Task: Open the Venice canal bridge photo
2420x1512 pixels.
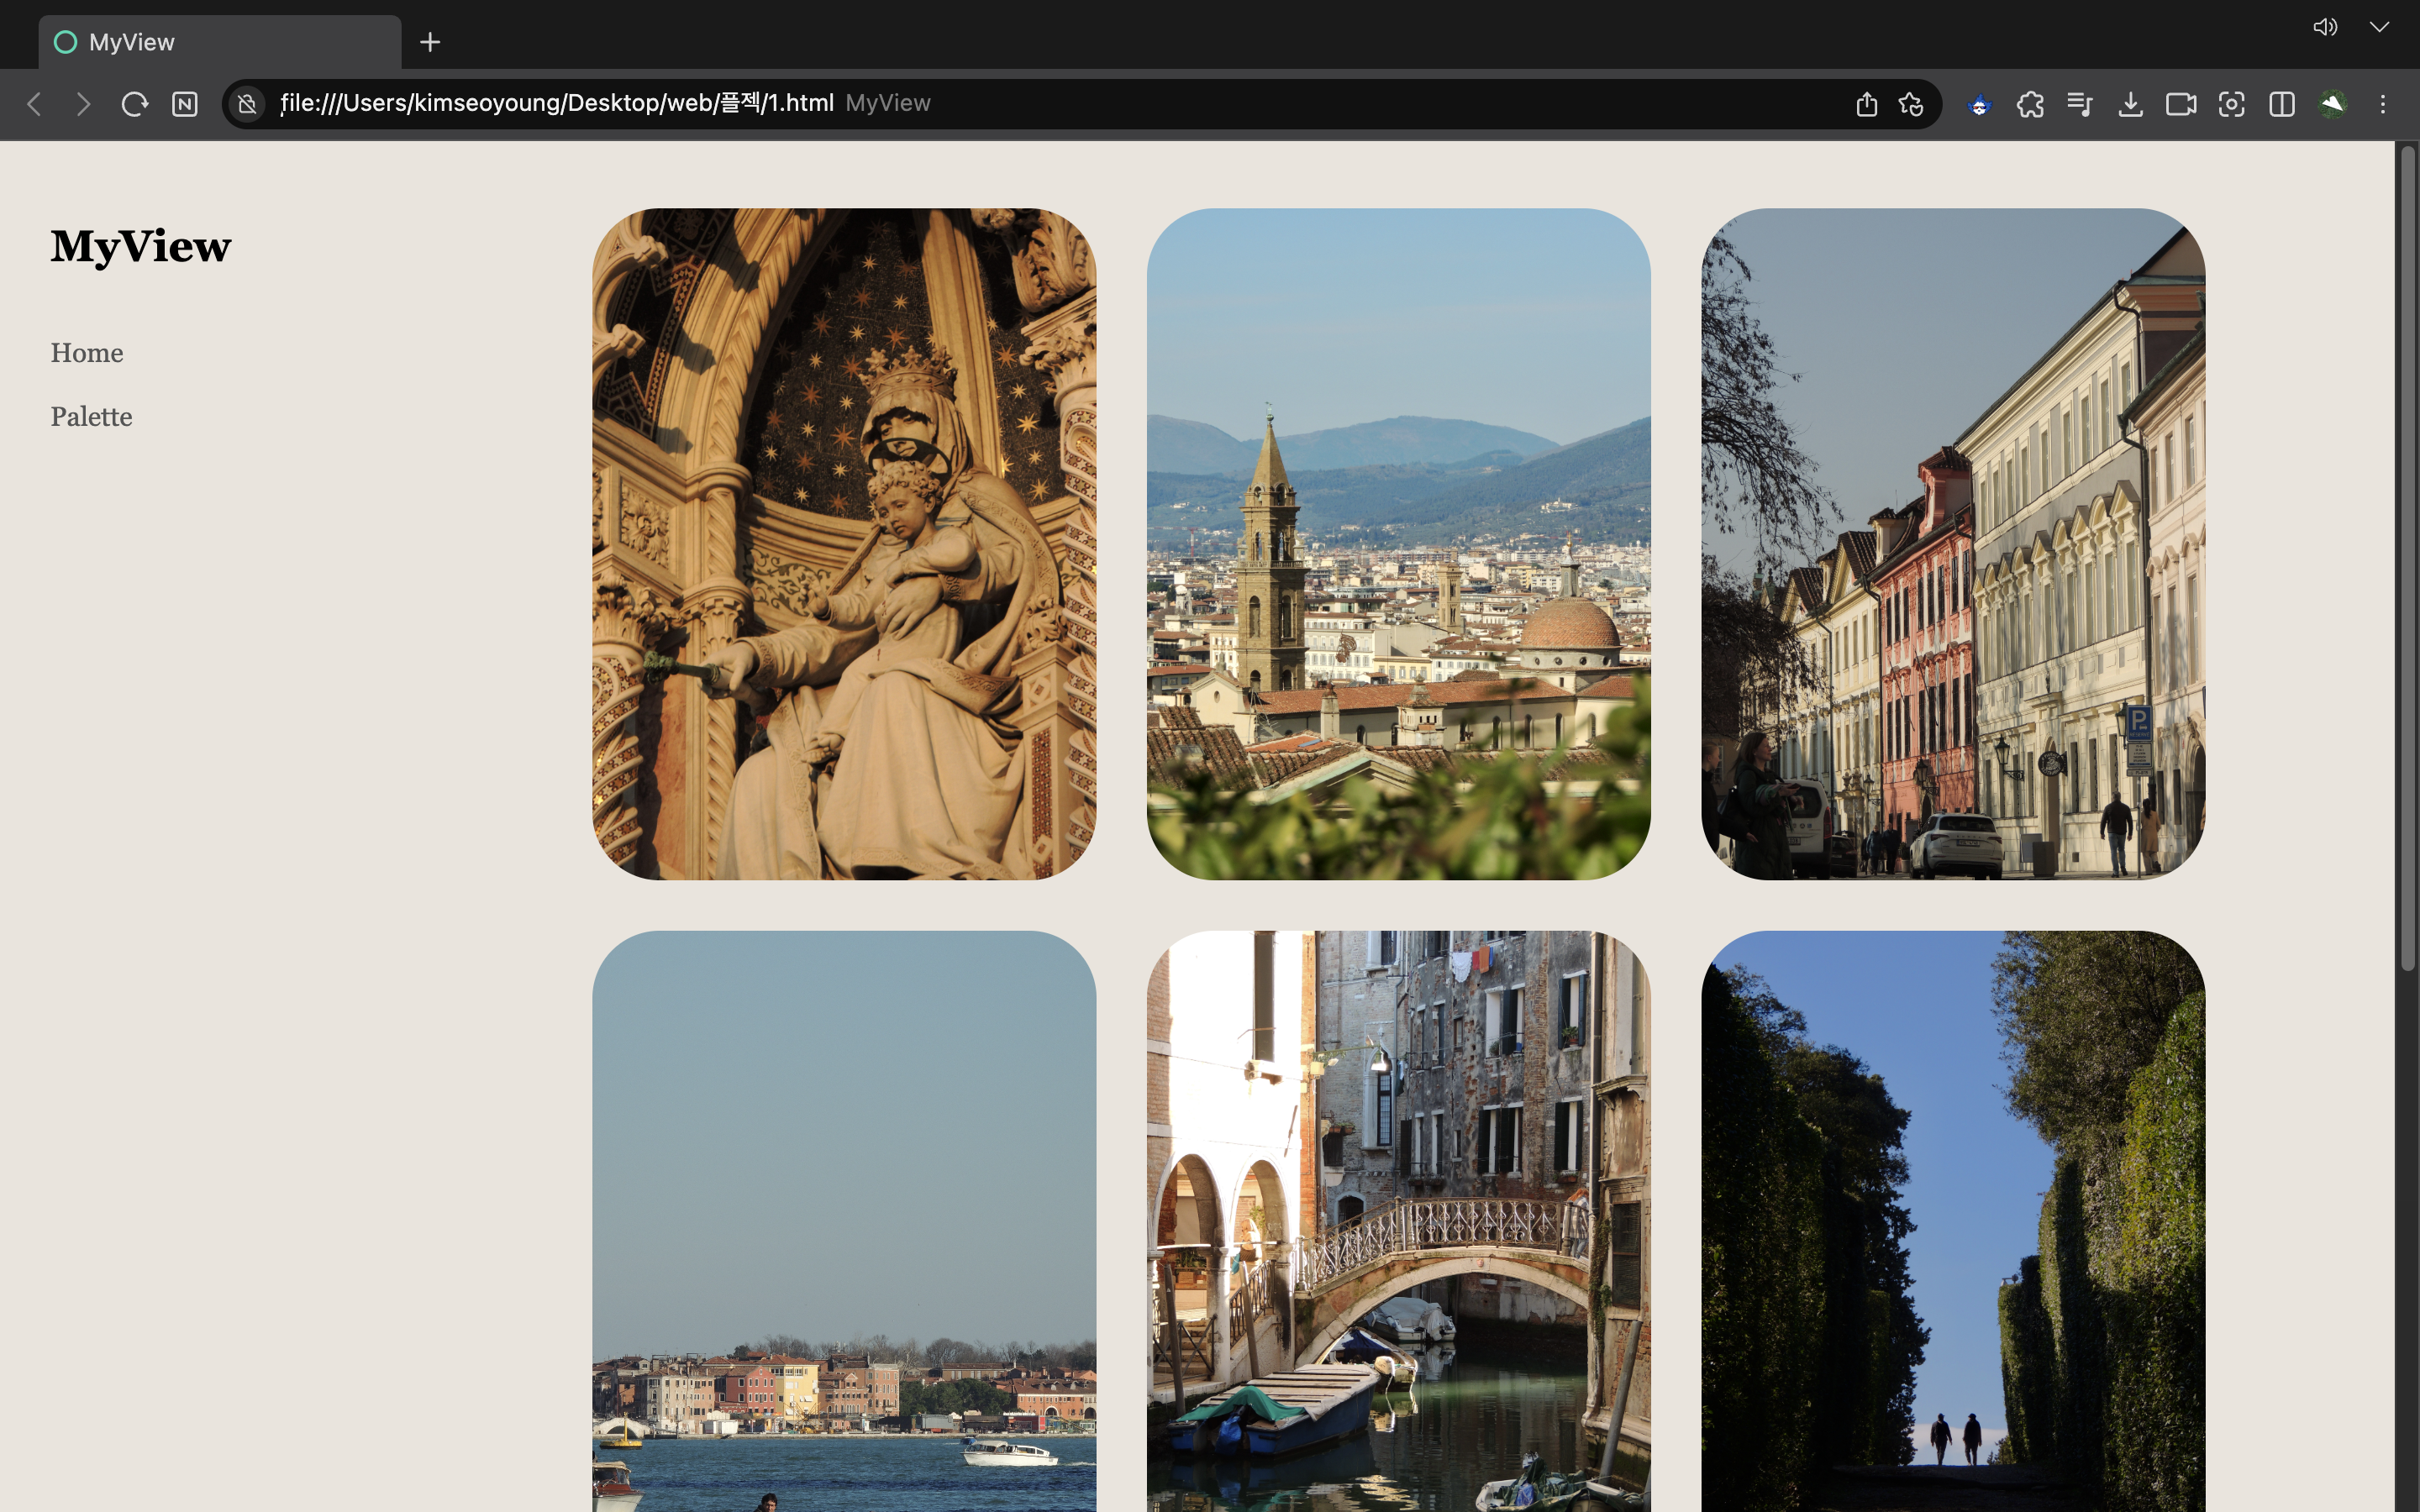Action: pos(1398,1221)
